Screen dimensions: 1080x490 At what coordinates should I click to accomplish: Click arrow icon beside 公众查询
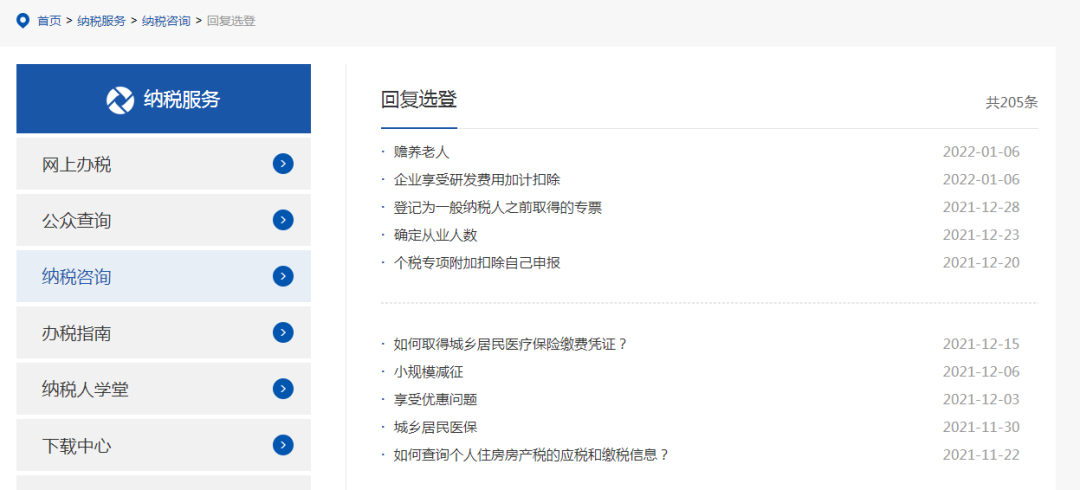pos(283,221)
